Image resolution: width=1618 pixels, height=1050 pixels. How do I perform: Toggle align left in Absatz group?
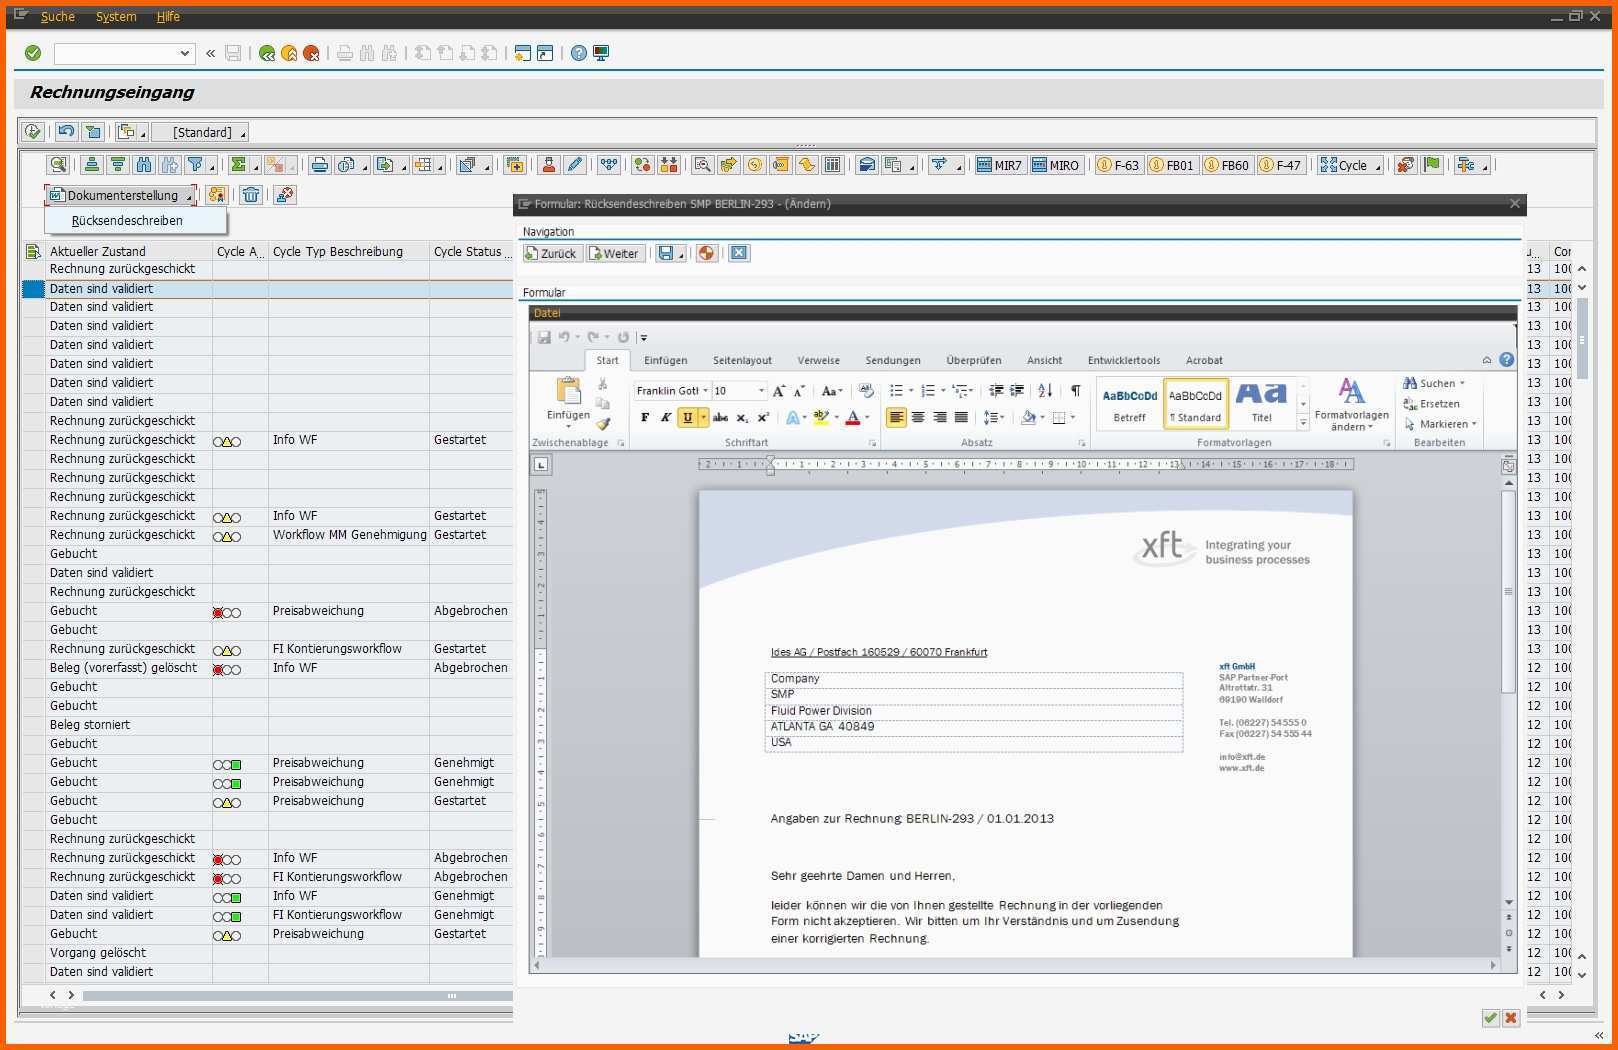(x=896, y=418)
